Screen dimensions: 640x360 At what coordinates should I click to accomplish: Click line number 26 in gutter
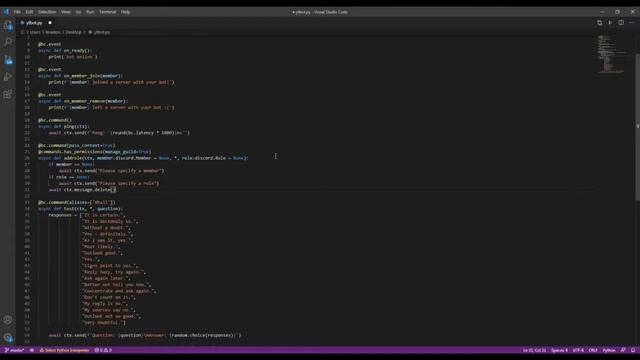click(x=27, y=158)
